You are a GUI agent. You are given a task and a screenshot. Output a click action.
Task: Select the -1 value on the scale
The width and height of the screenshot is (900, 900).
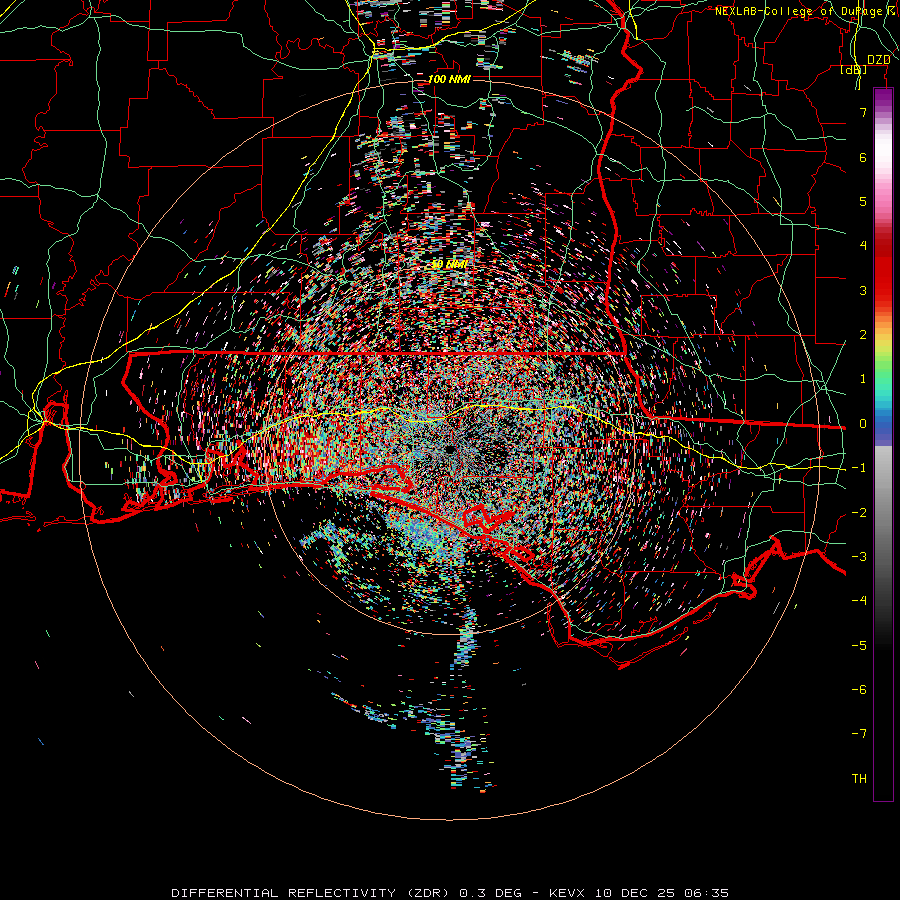(x=859, y=468)
